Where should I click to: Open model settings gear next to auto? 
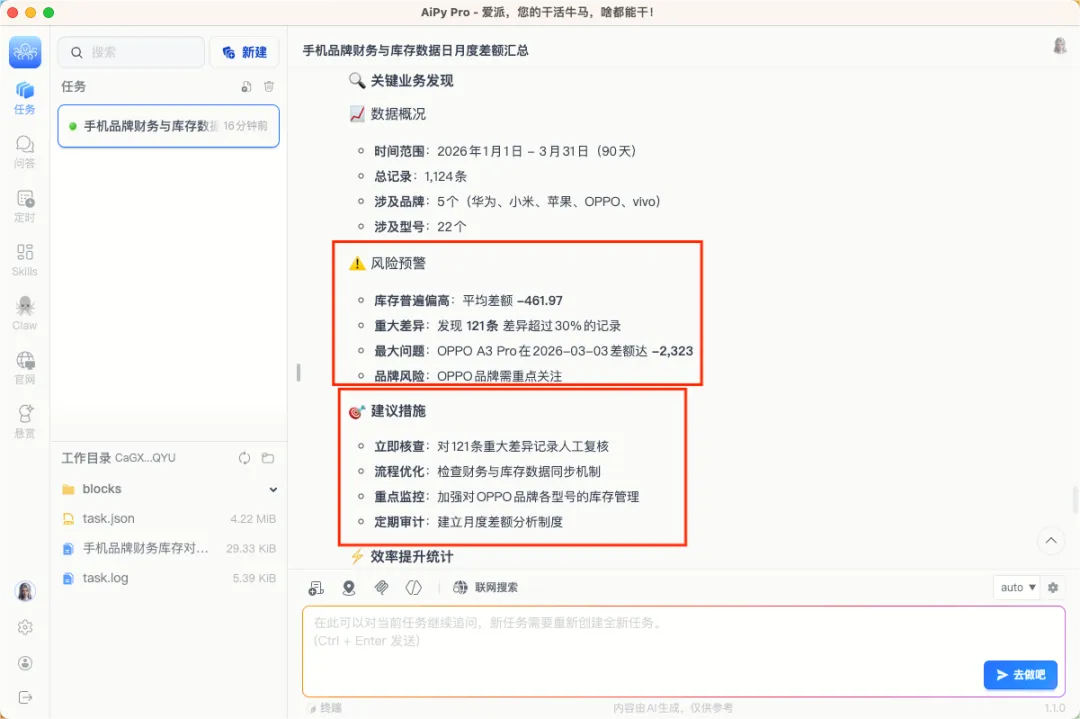1052,587
